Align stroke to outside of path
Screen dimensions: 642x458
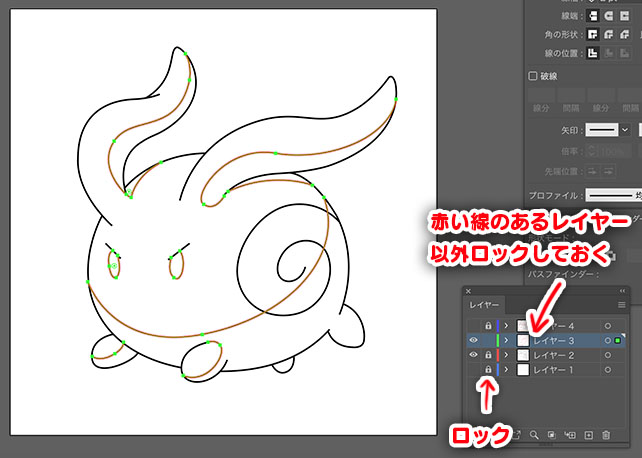624,53
